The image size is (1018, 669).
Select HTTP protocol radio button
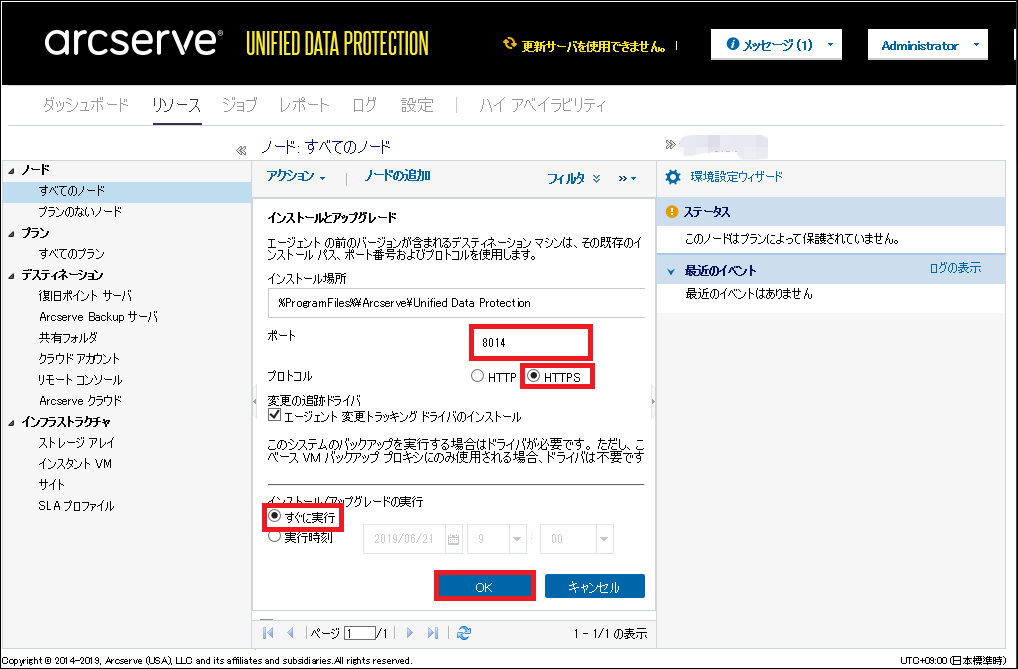pyautogui.click(x=477, y=375)
